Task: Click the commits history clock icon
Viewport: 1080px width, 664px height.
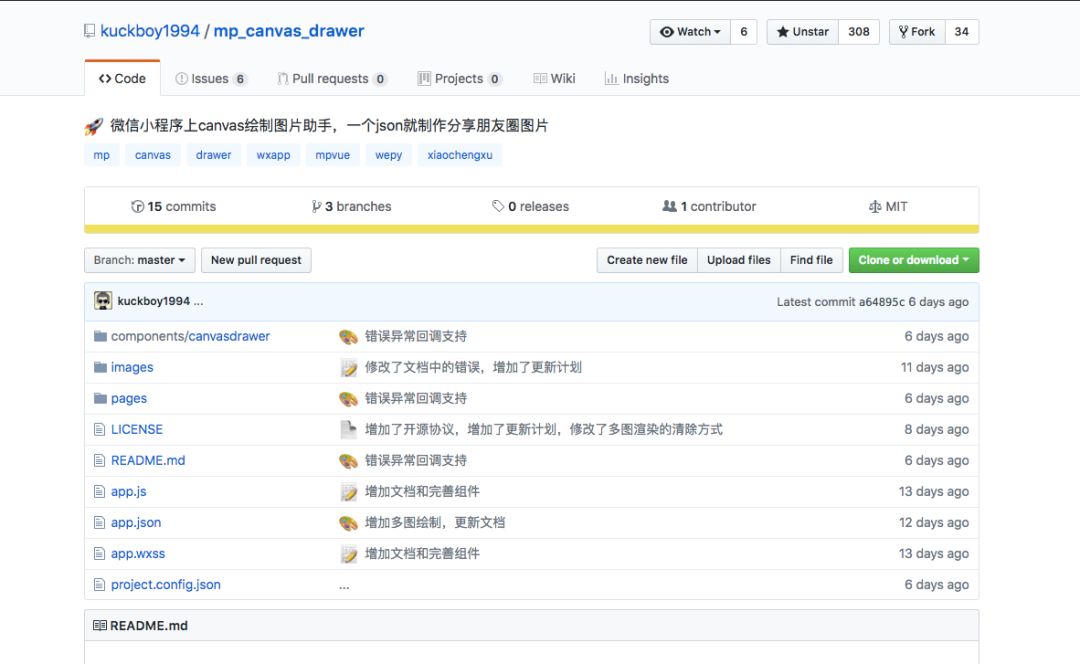Action: [137, 207]
